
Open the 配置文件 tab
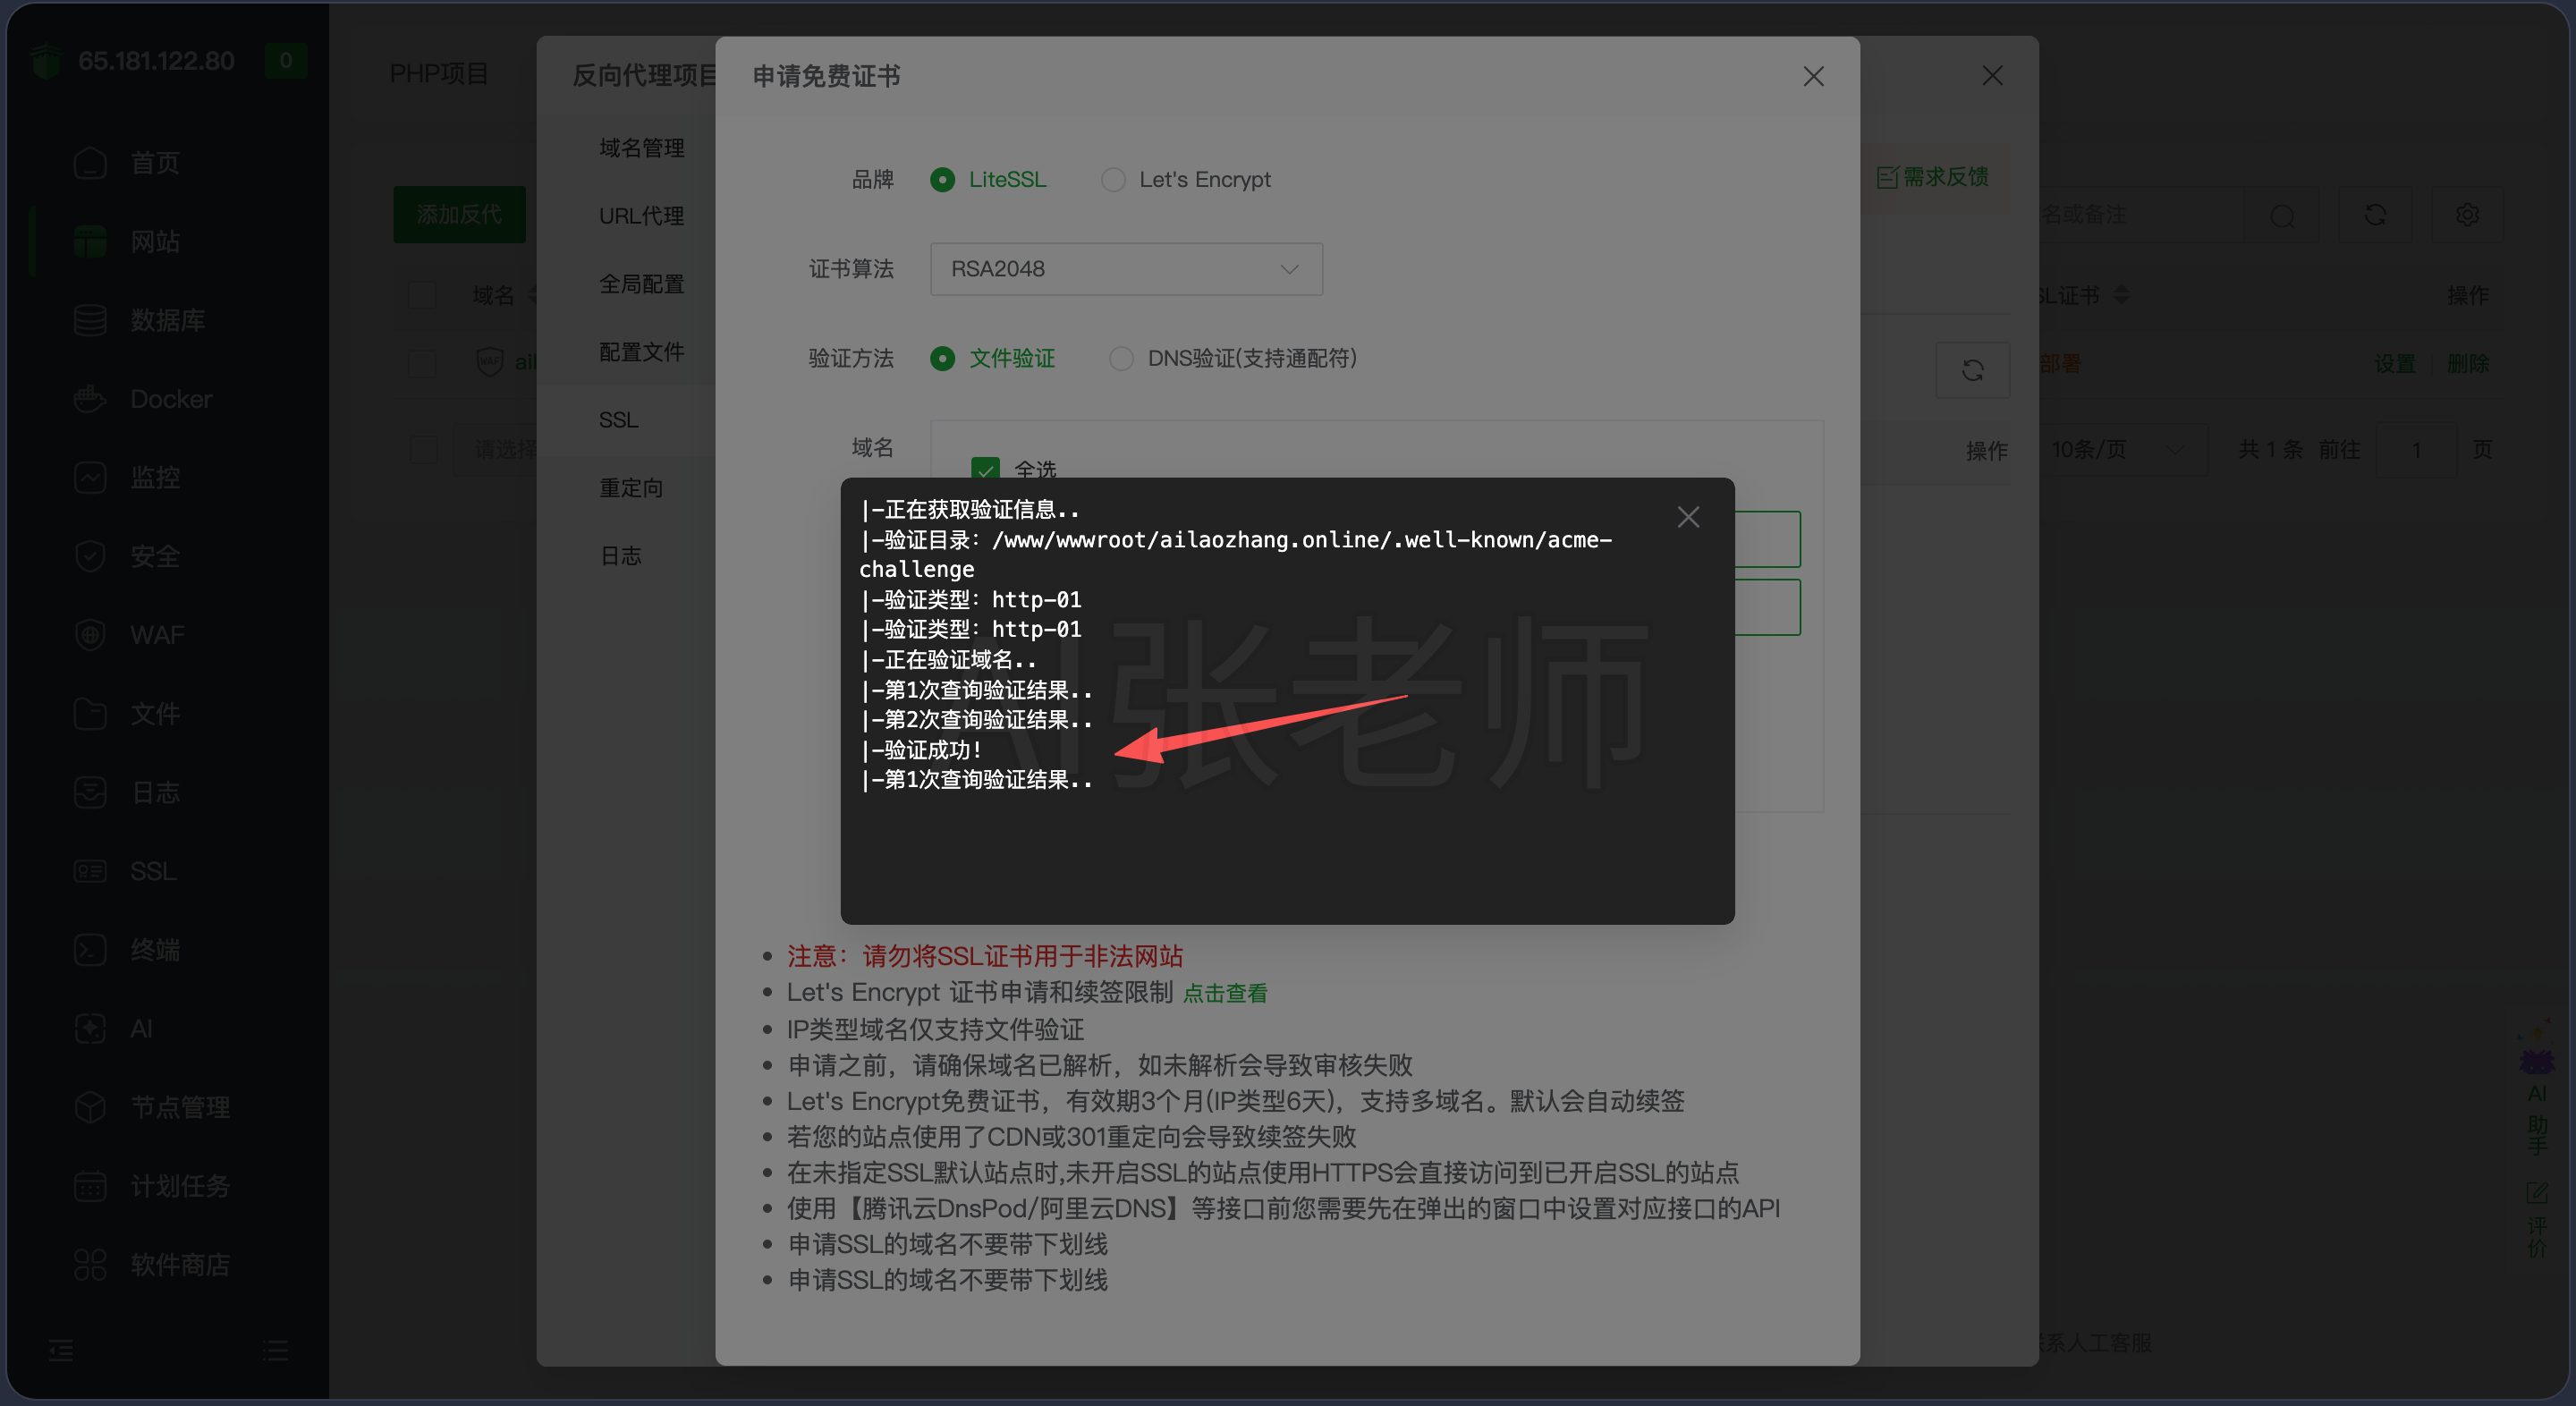point(641,352)
